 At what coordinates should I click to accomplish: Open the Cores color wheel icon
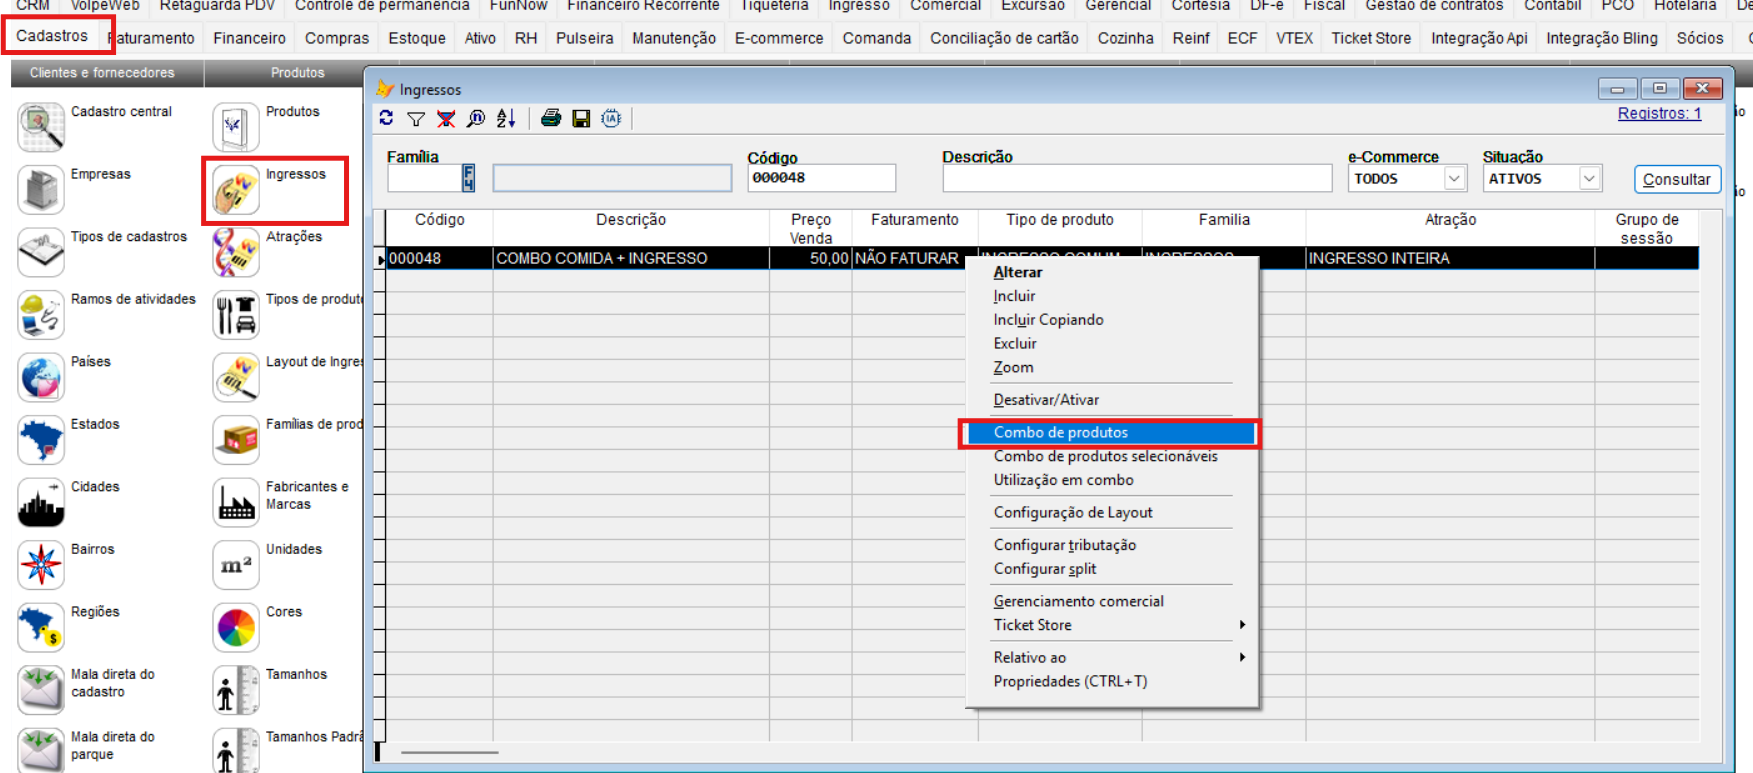[x=236, y=627]
